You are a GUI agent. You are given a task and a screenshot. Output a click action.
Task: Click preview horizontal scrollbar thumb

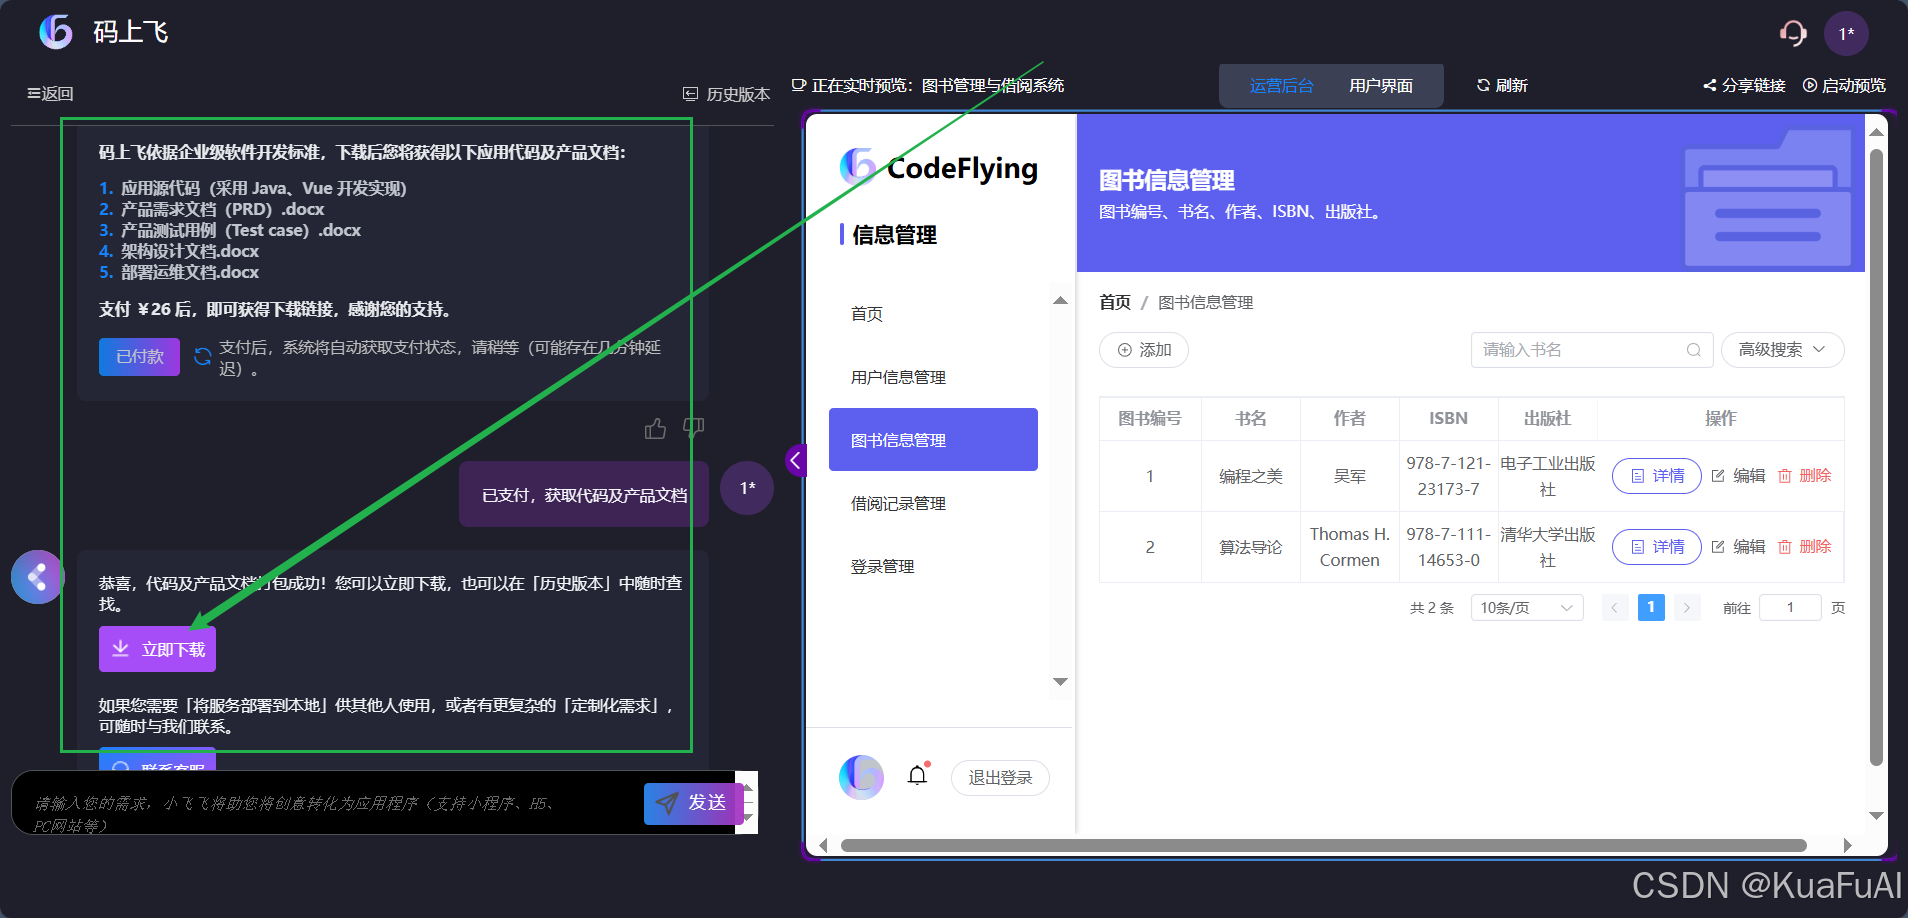coord(1323,846)
